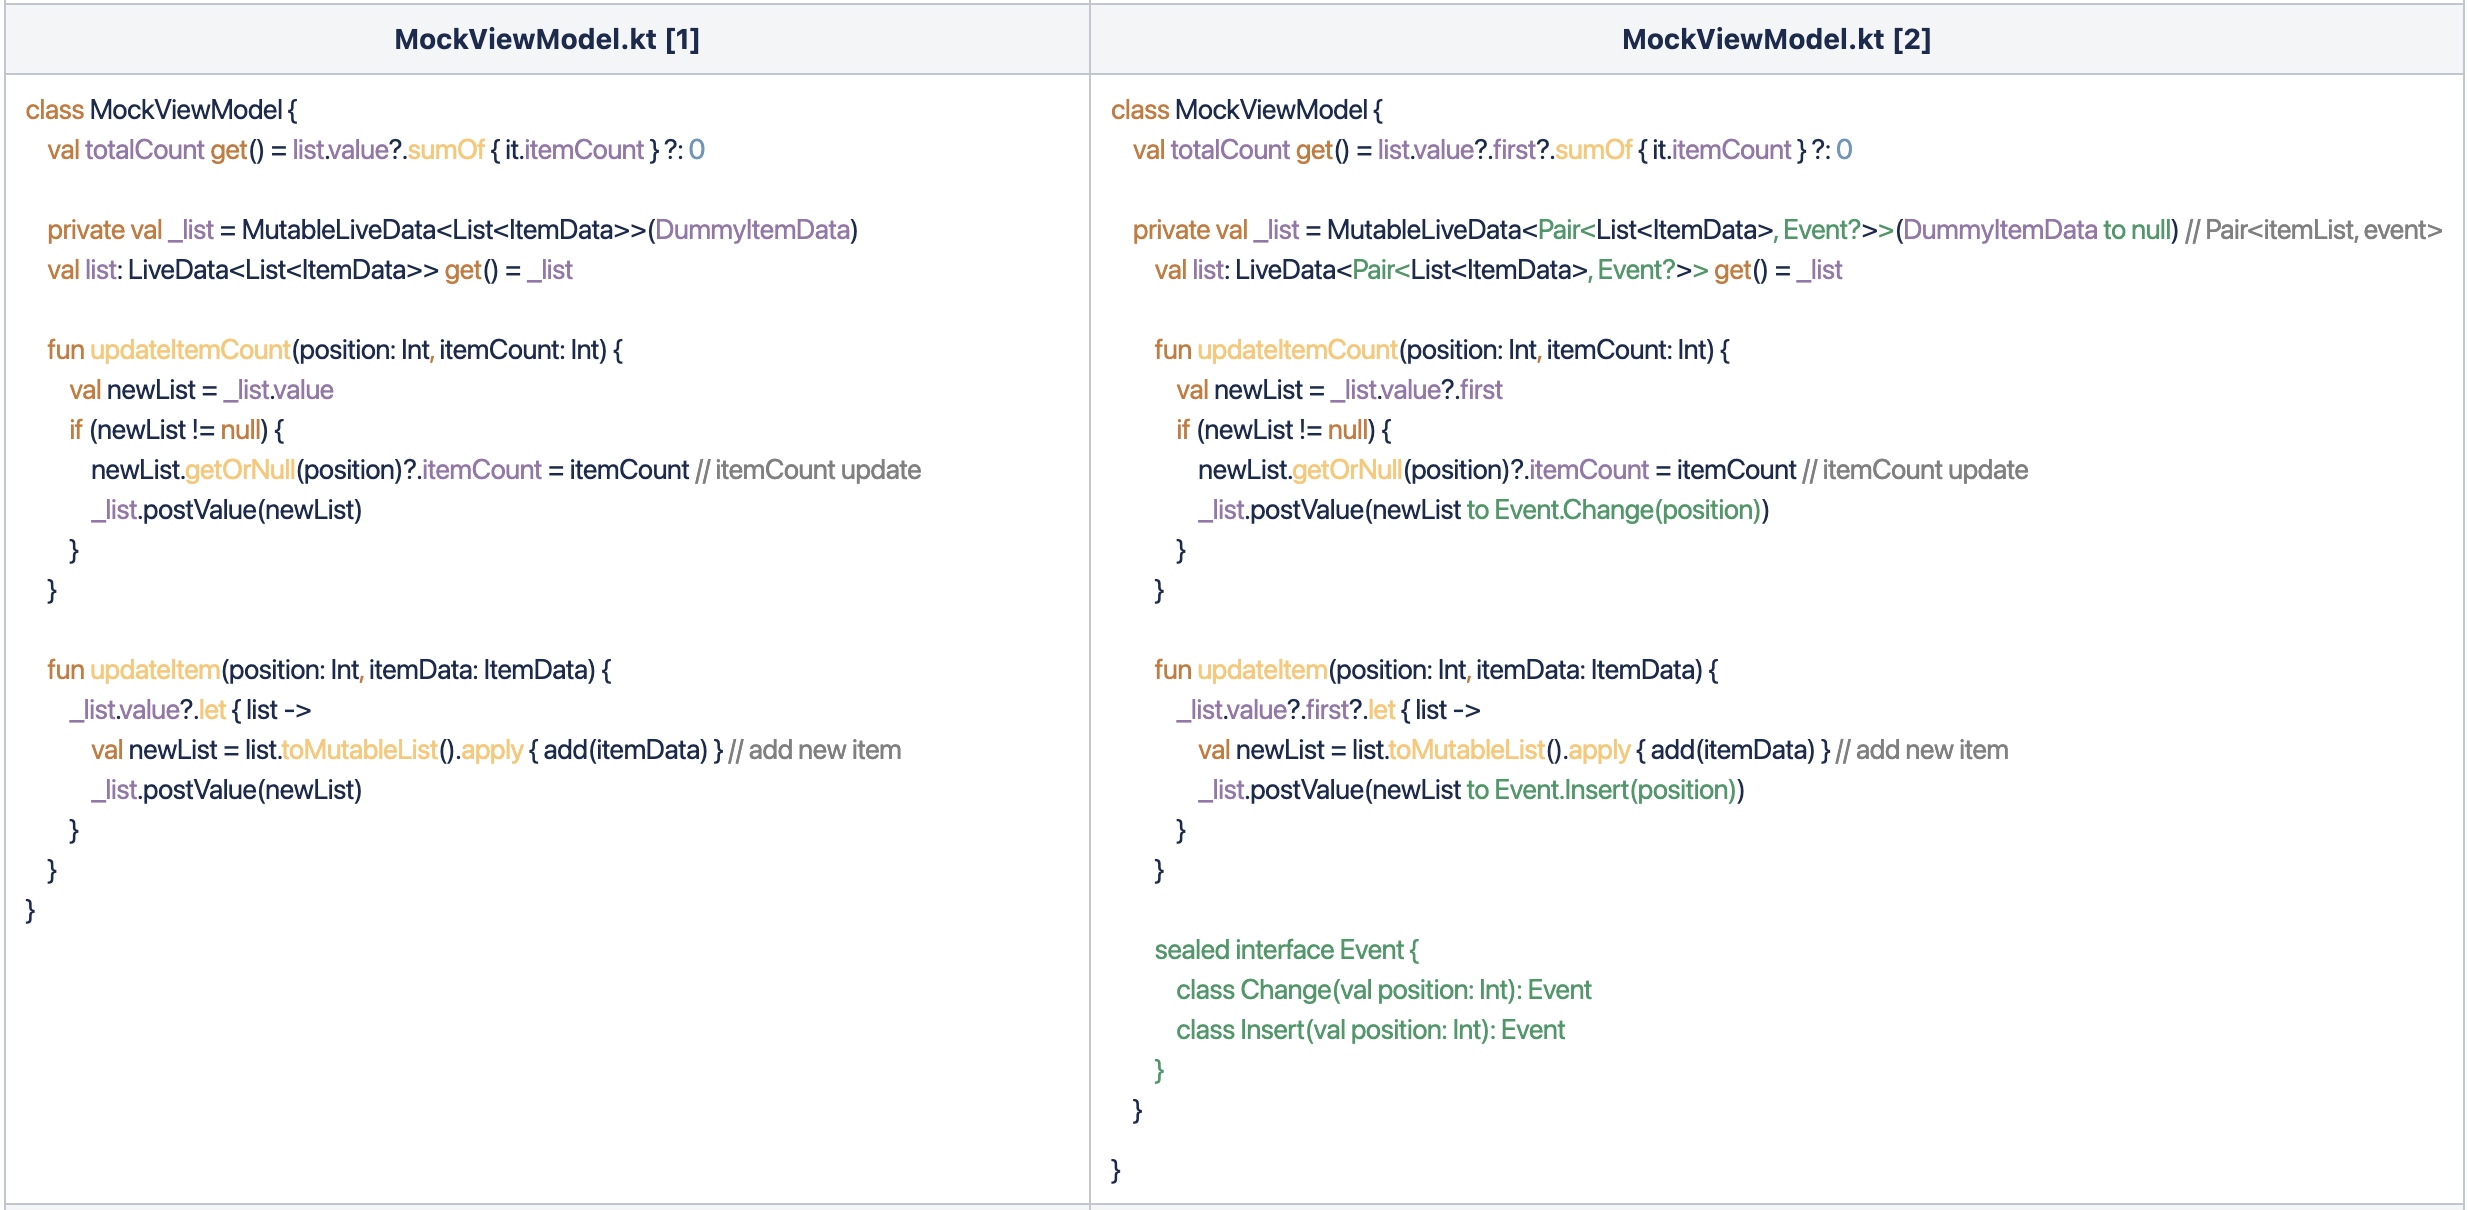Click the MockViewModel.kt [2] header
2468x1210 pixels.
point(1776,39)
